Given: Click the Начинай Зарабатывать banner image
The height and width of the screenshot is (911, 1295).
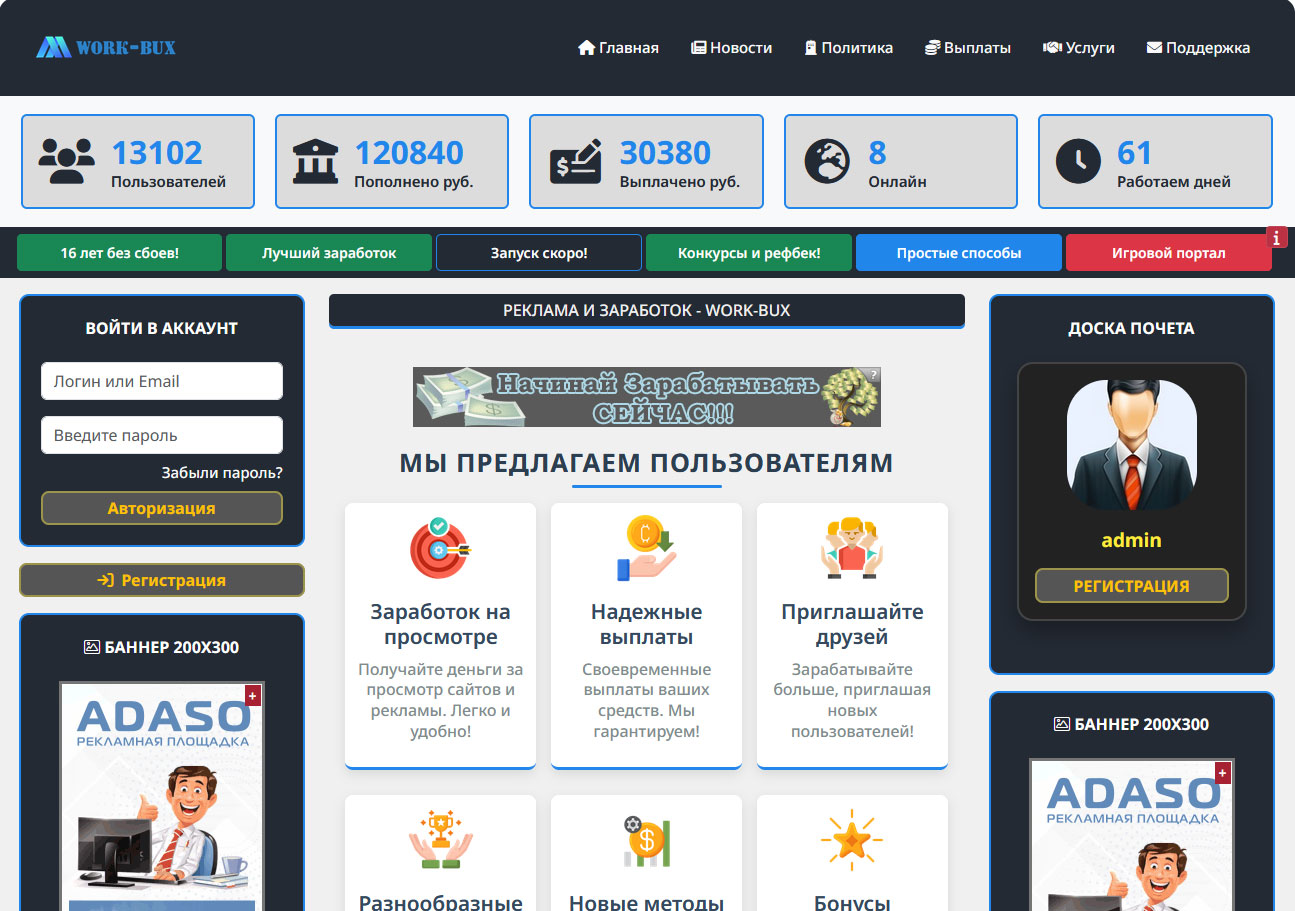Looking at the screenshot, I should click(x=646, y=397).
